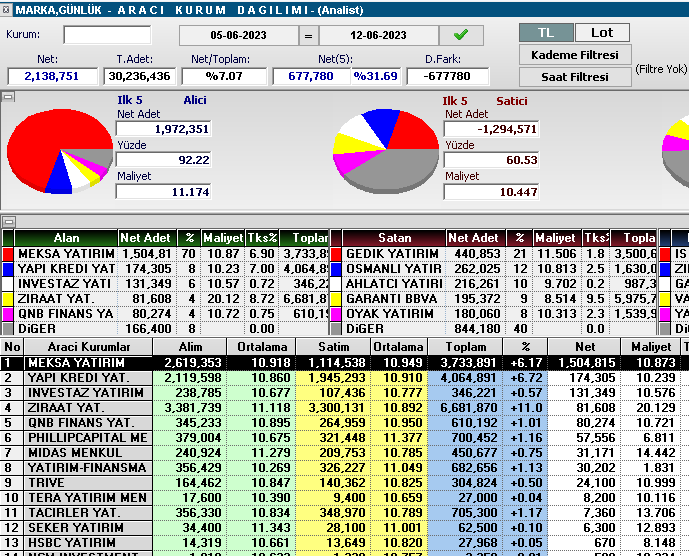Image resolution: width=689 pixels, height=556 pixels.
Task: Collapse the pie chart panel
Action: pyautogui.click(x=8, y=97)
